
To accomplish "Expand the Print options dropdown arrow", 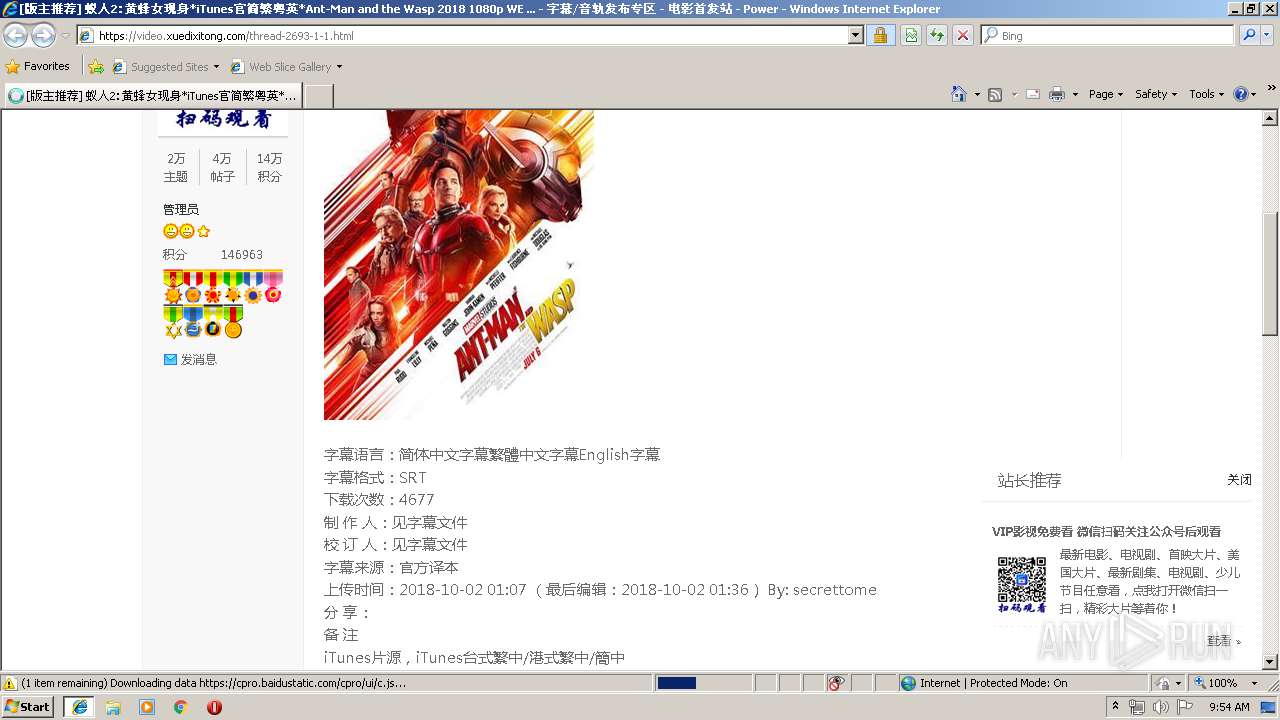I will 1075,94.
